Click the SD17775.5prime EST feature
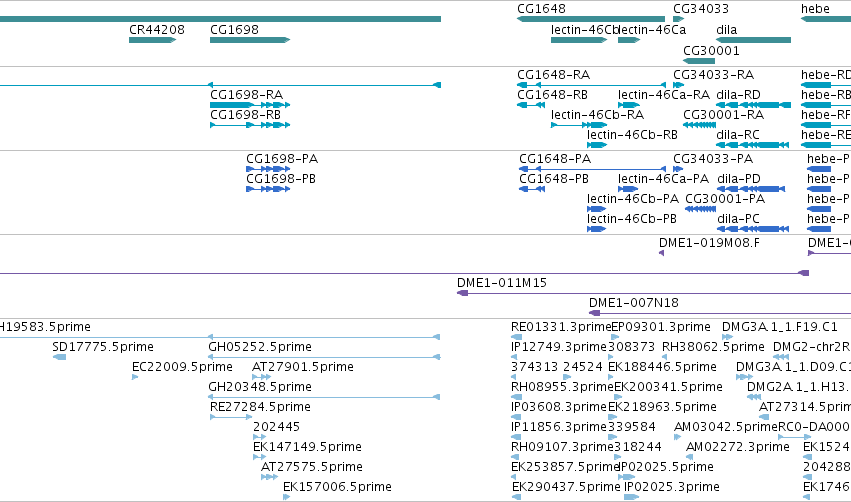The height and width of the screenshot is (502, 851). click(60, 357)
